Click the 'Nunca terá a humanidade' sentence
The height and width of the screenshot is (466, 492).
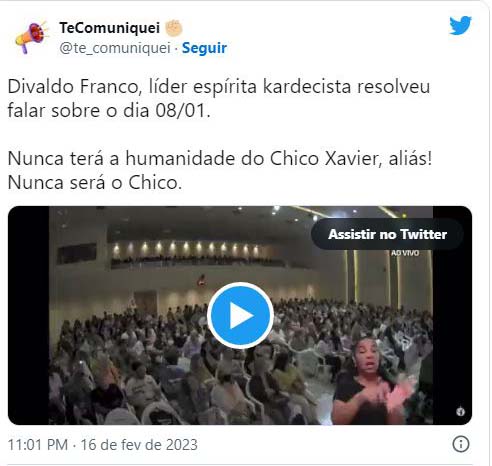(x=220, y=158)
